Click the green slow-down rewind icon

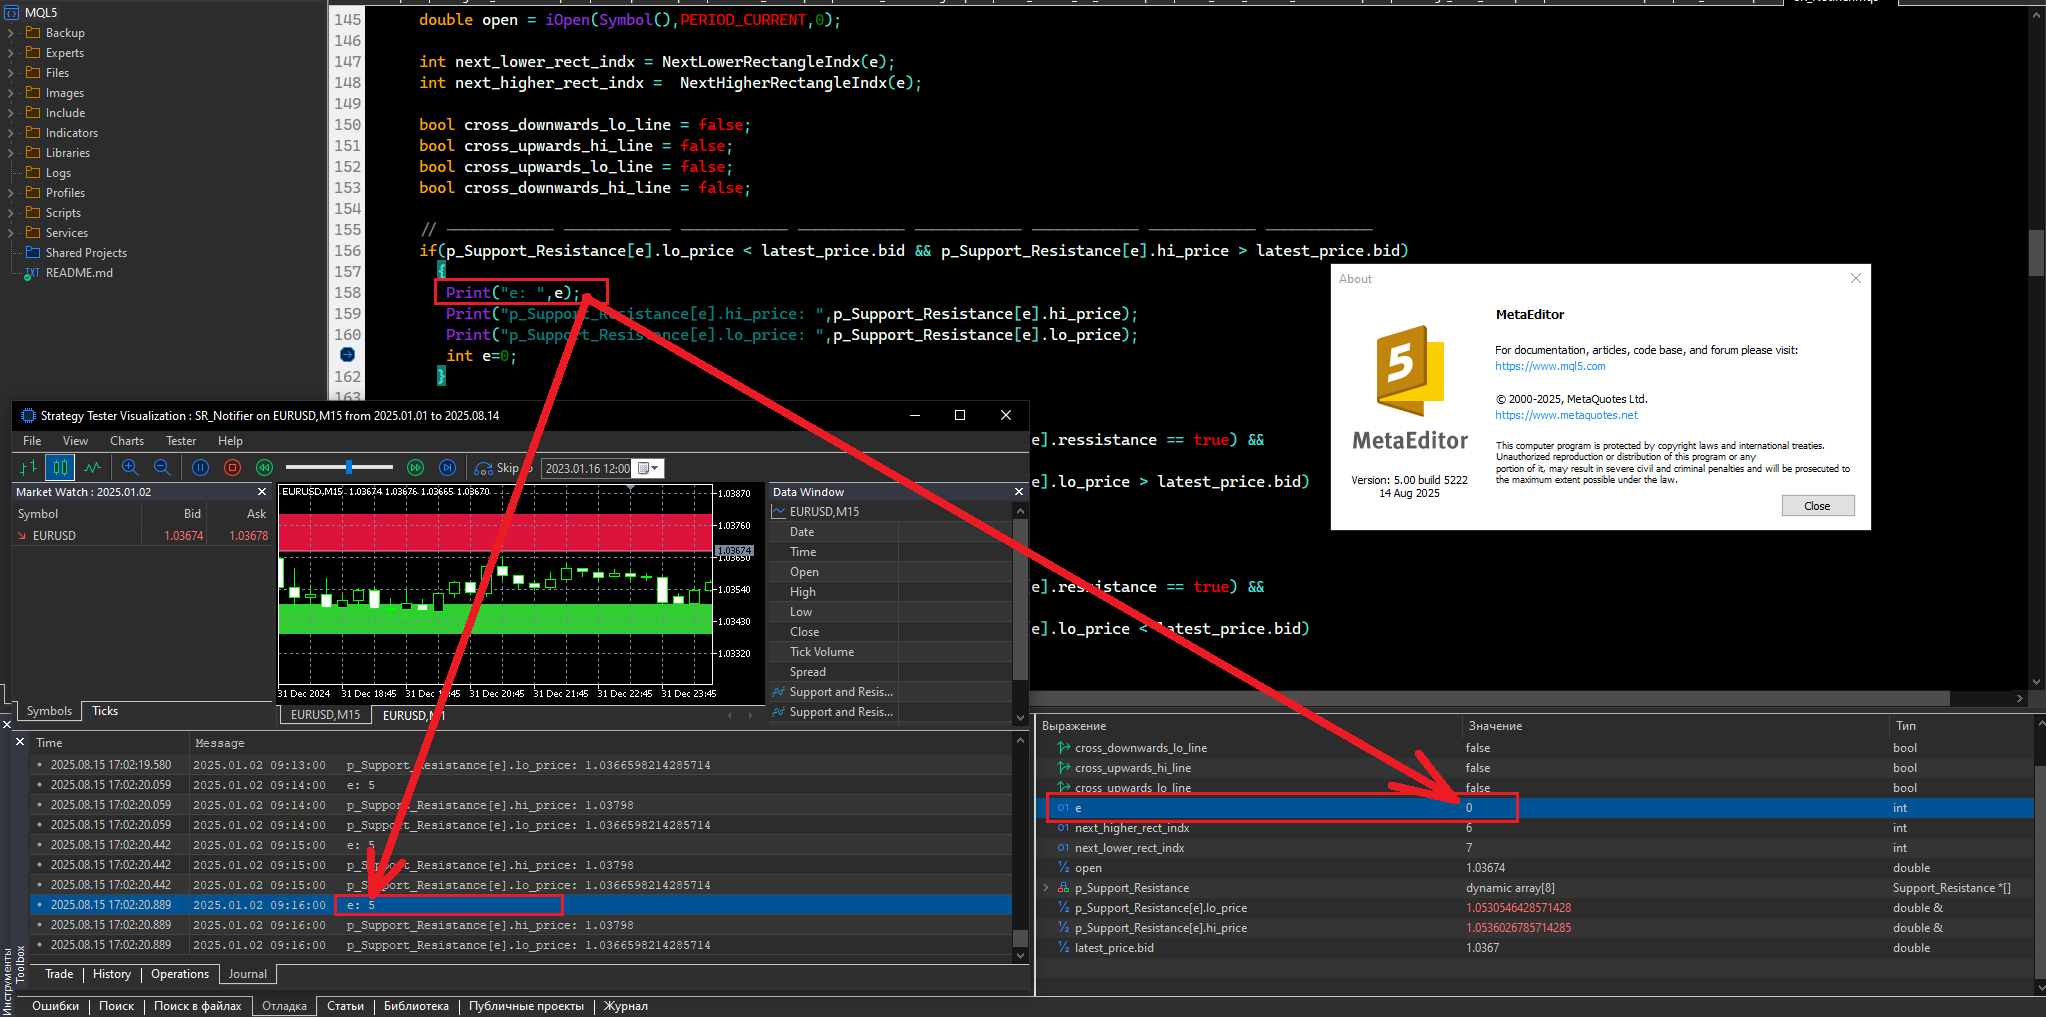tap(264, 468)
